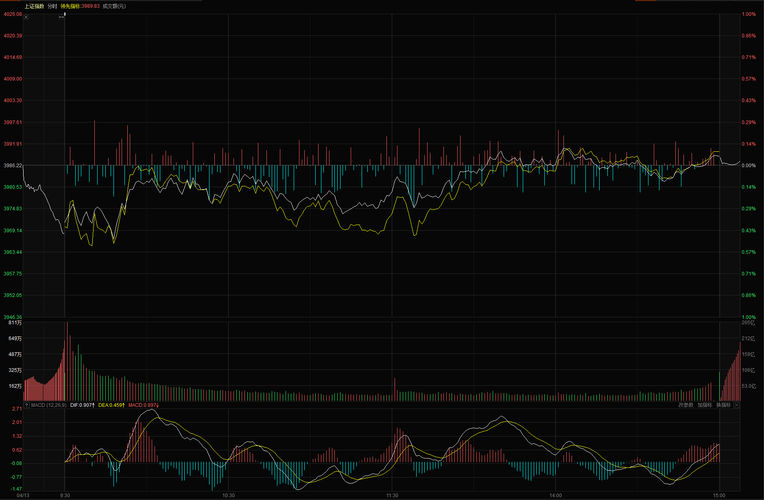Click the 1.00% top right percent label

coord(749,15)
